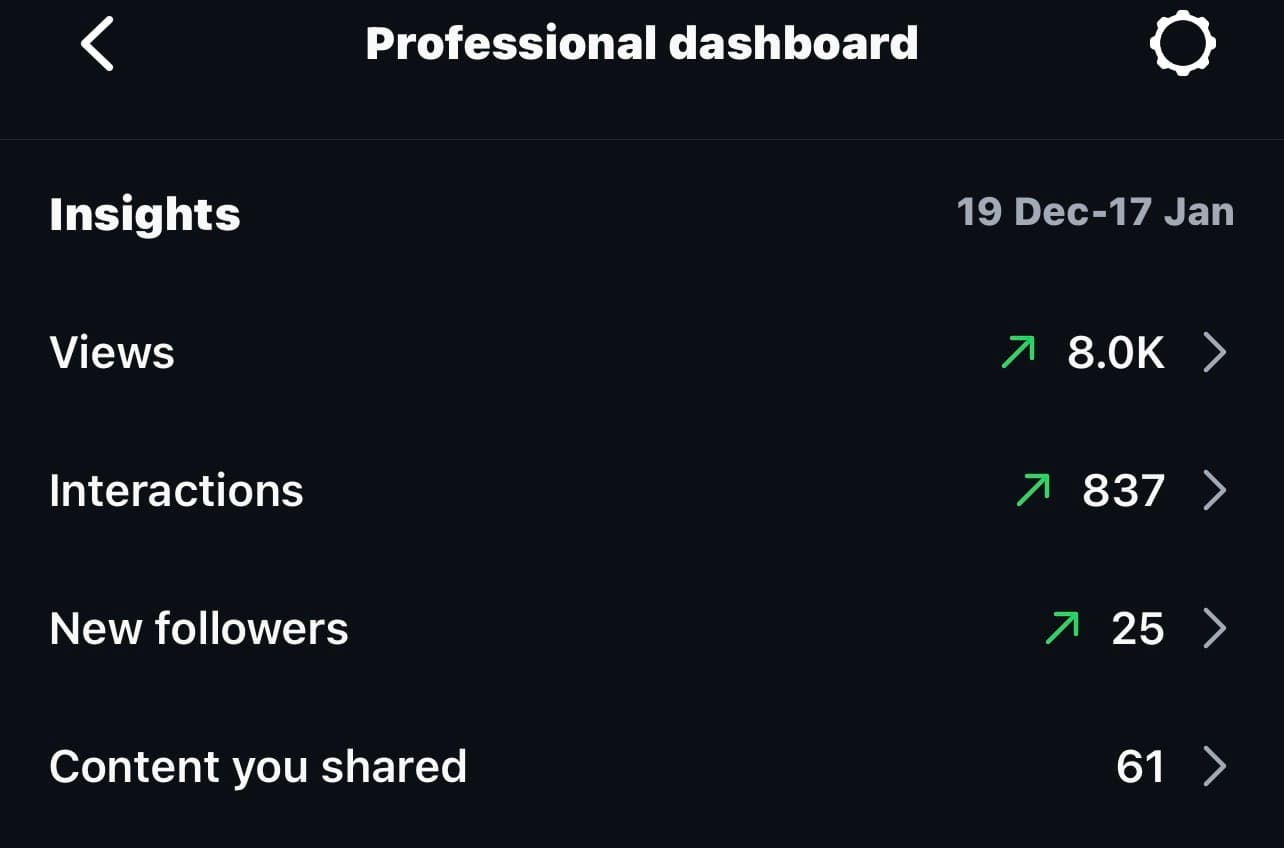The image size is (1284, 848).
Task: Click the 837 interactions count
Action: (x=1123, y=491)
